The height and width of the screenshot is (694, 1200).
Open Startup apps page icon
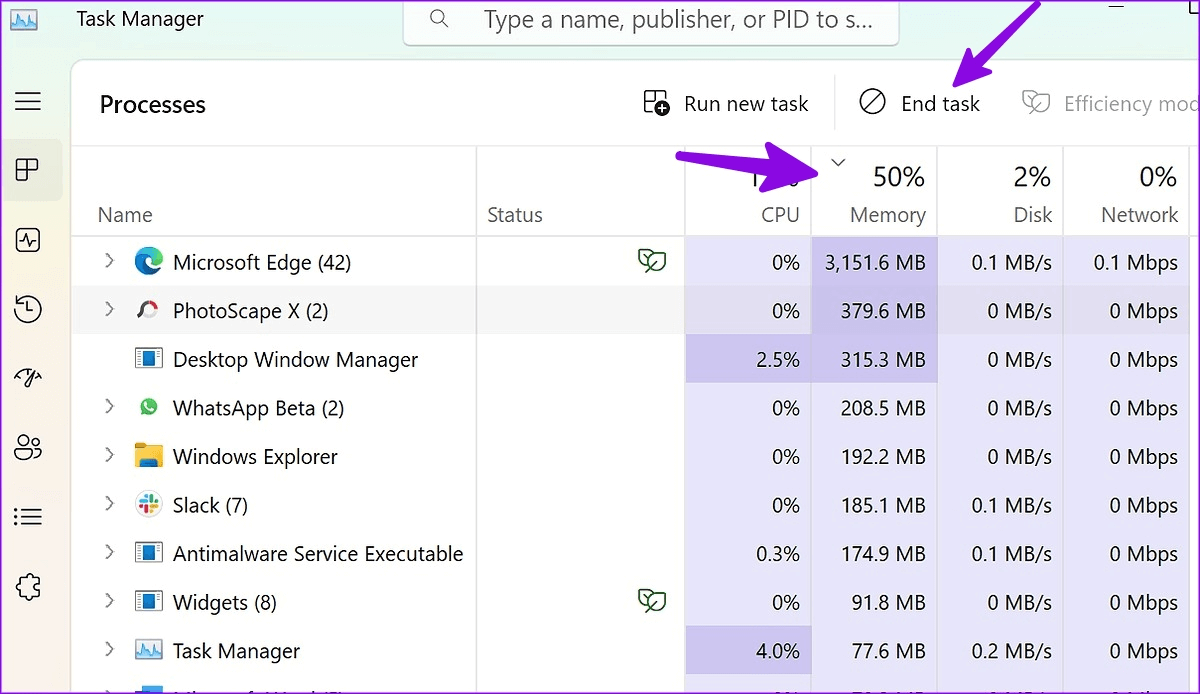(x=28, y=378)
